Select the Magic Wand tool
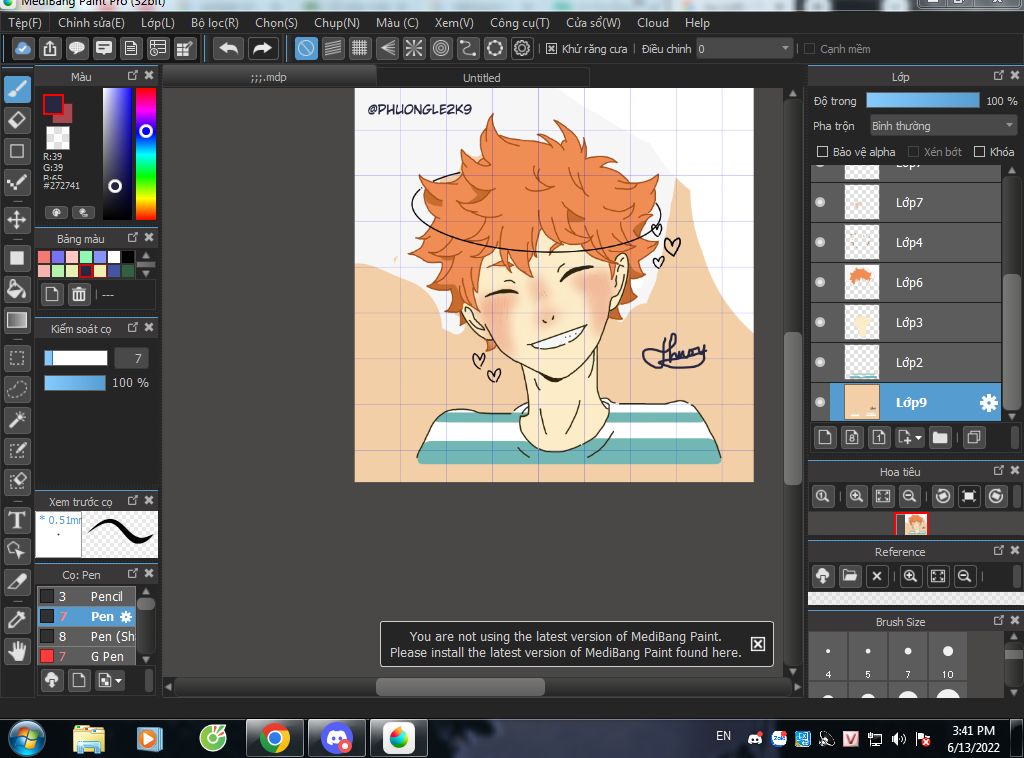The image size is (1024, 758). pos(18,420)
